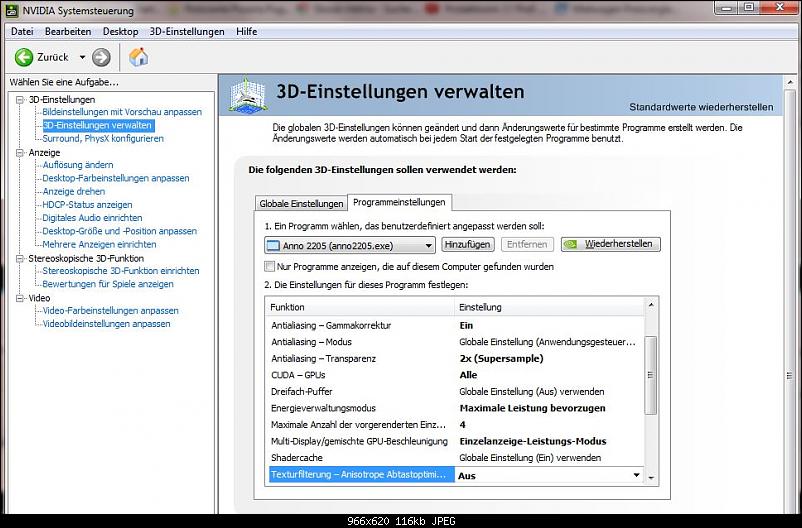Open HDCP-Status anzeigen
Screen dimensions: 802x528
pyautogui.click(x=87, y=205)
